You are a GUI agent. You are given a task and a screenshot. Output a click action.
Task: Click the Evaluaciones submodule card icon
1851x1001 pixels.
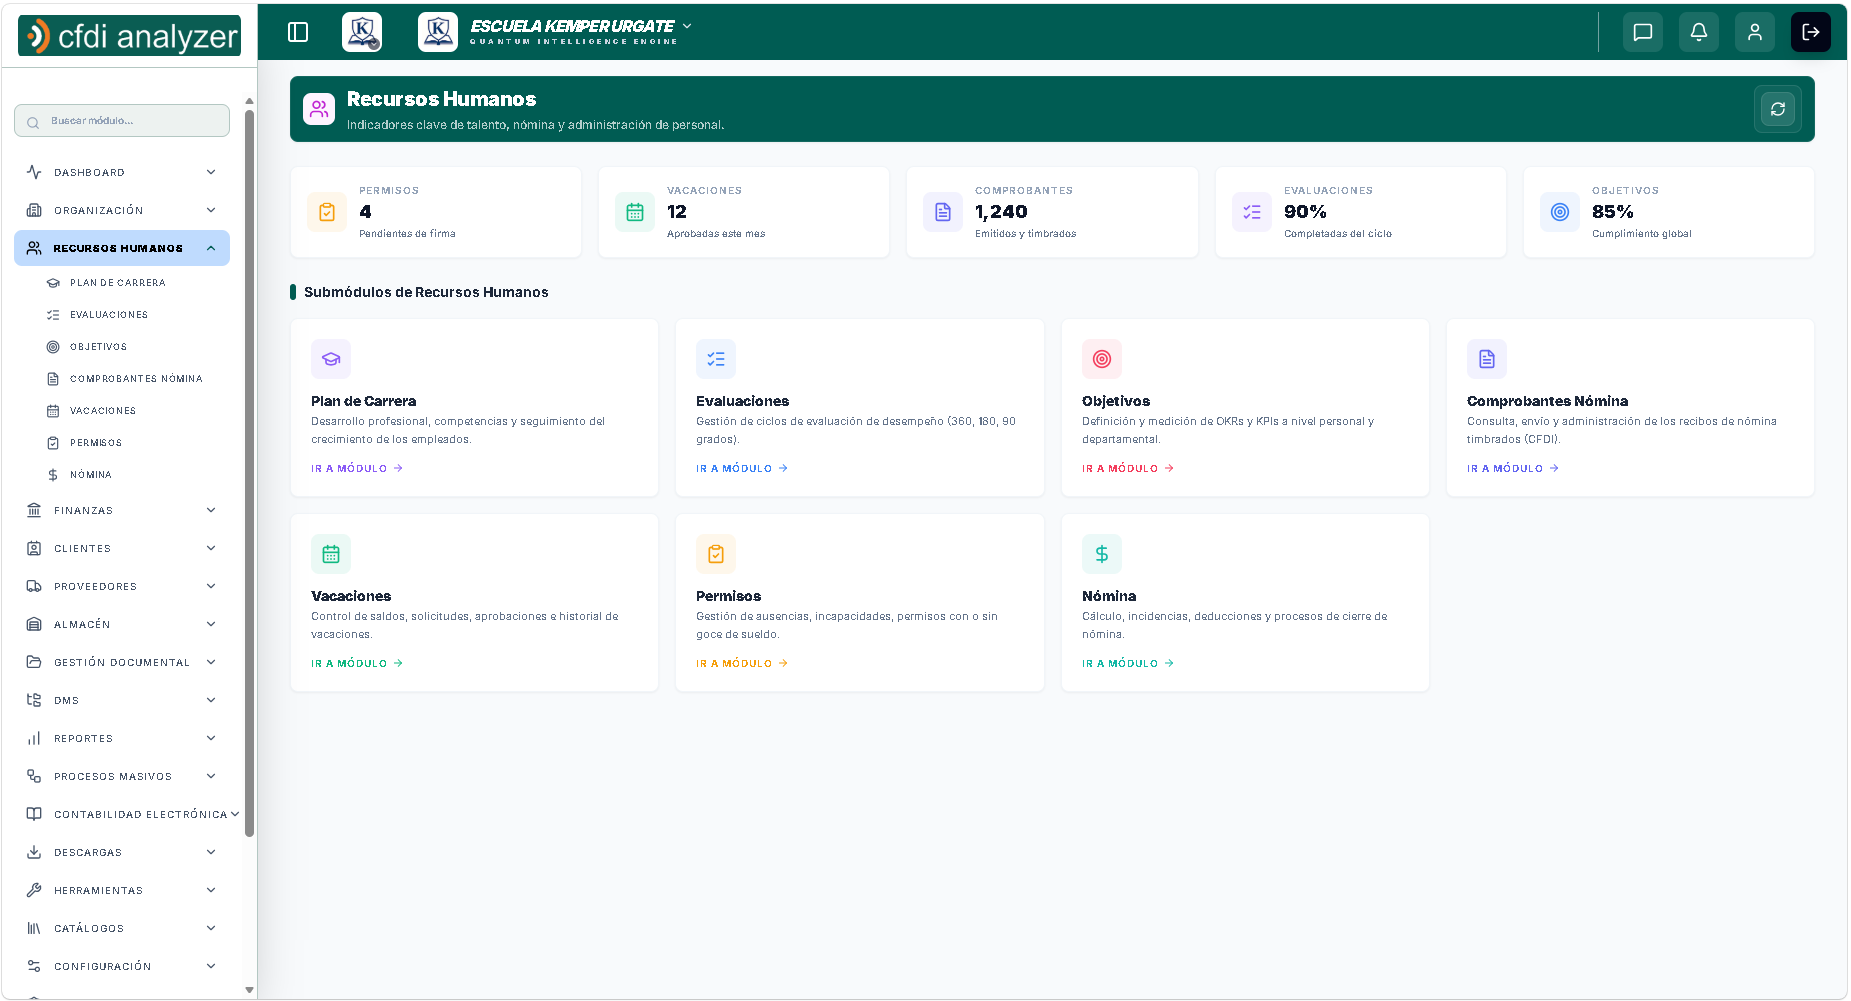(x=716, y=359)
